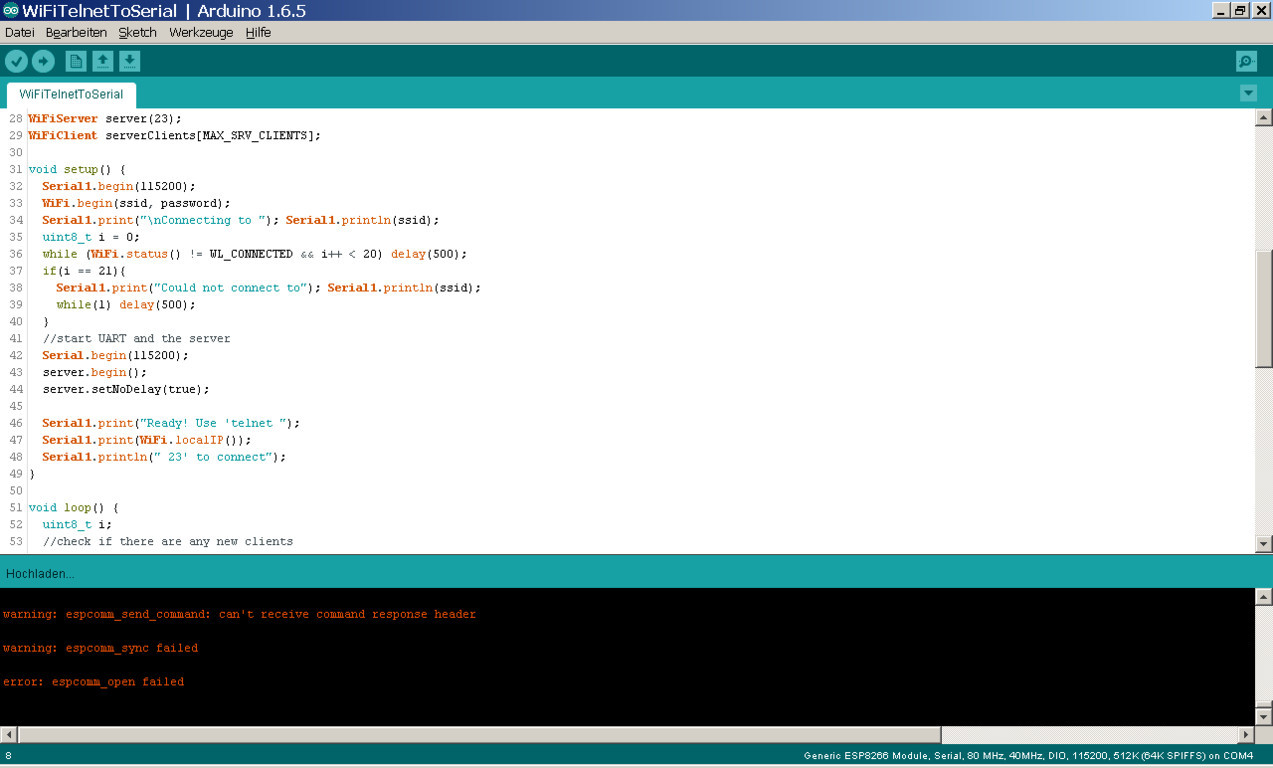
Task: Click the editor scrollbar down arrow
Action: click(1263, 544)
